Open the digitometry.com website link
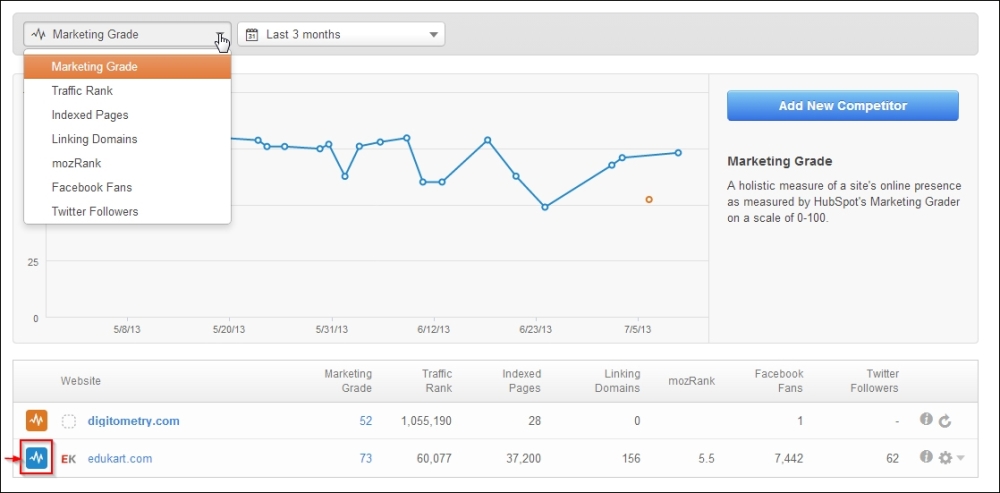The image size is (1000, 493). [134, 421]
